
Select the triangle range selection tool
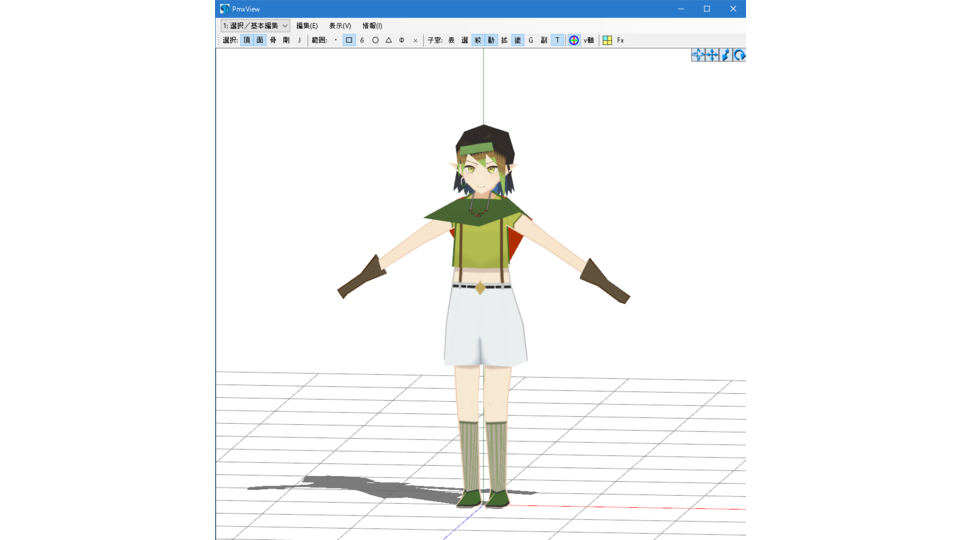(x=389, y=41)
